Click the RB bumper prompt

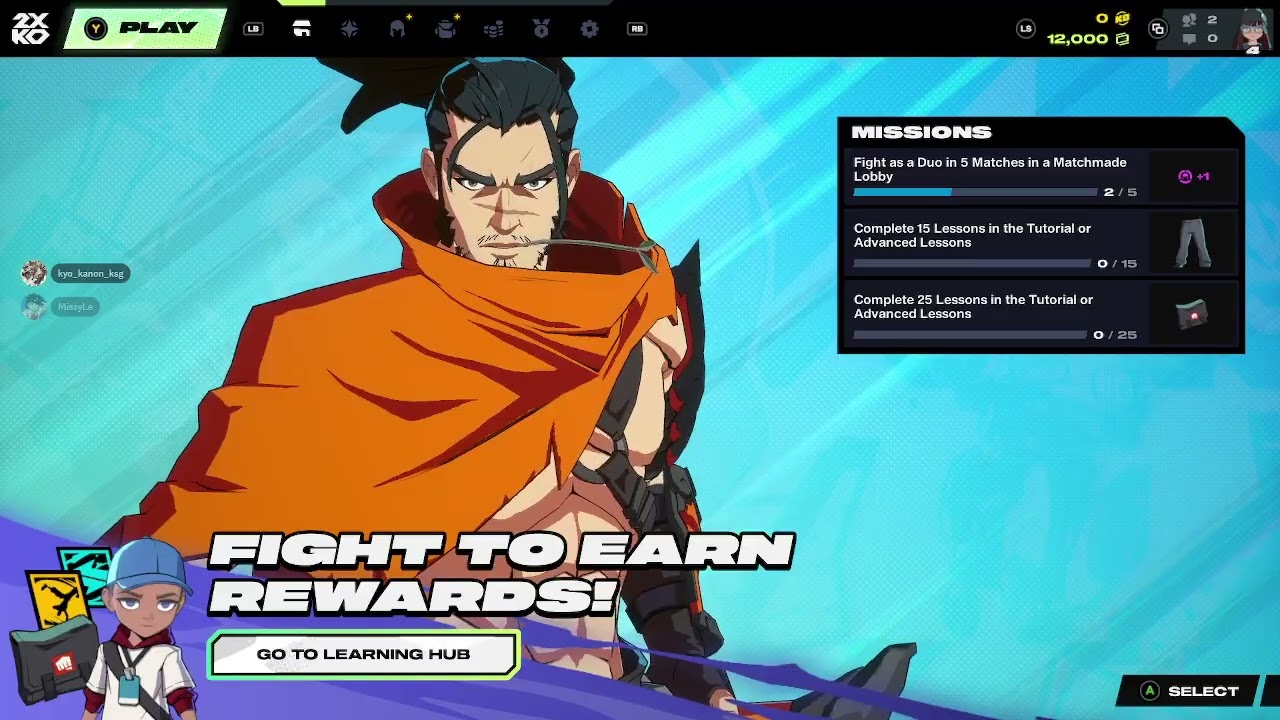[637, 29]
